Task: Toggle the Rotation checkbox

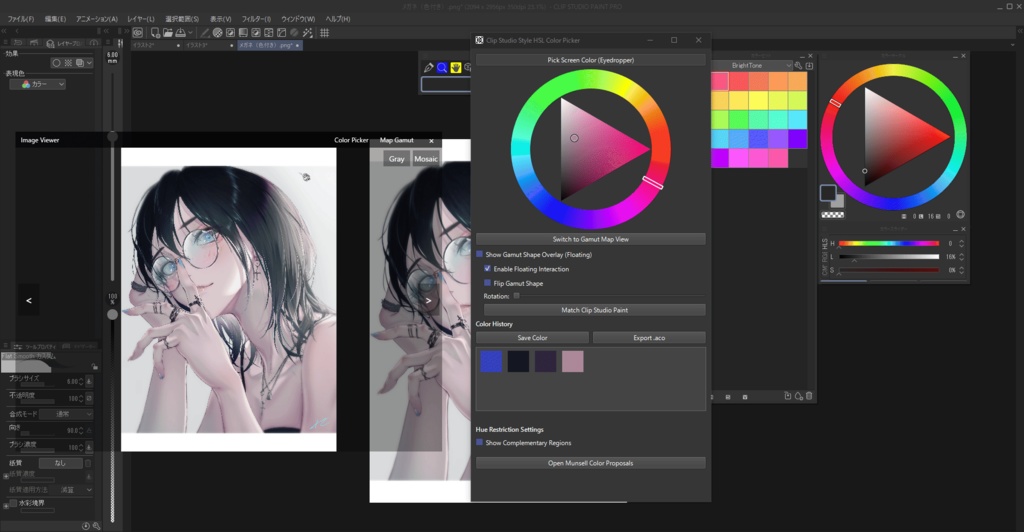Action: tap(517, 296)
